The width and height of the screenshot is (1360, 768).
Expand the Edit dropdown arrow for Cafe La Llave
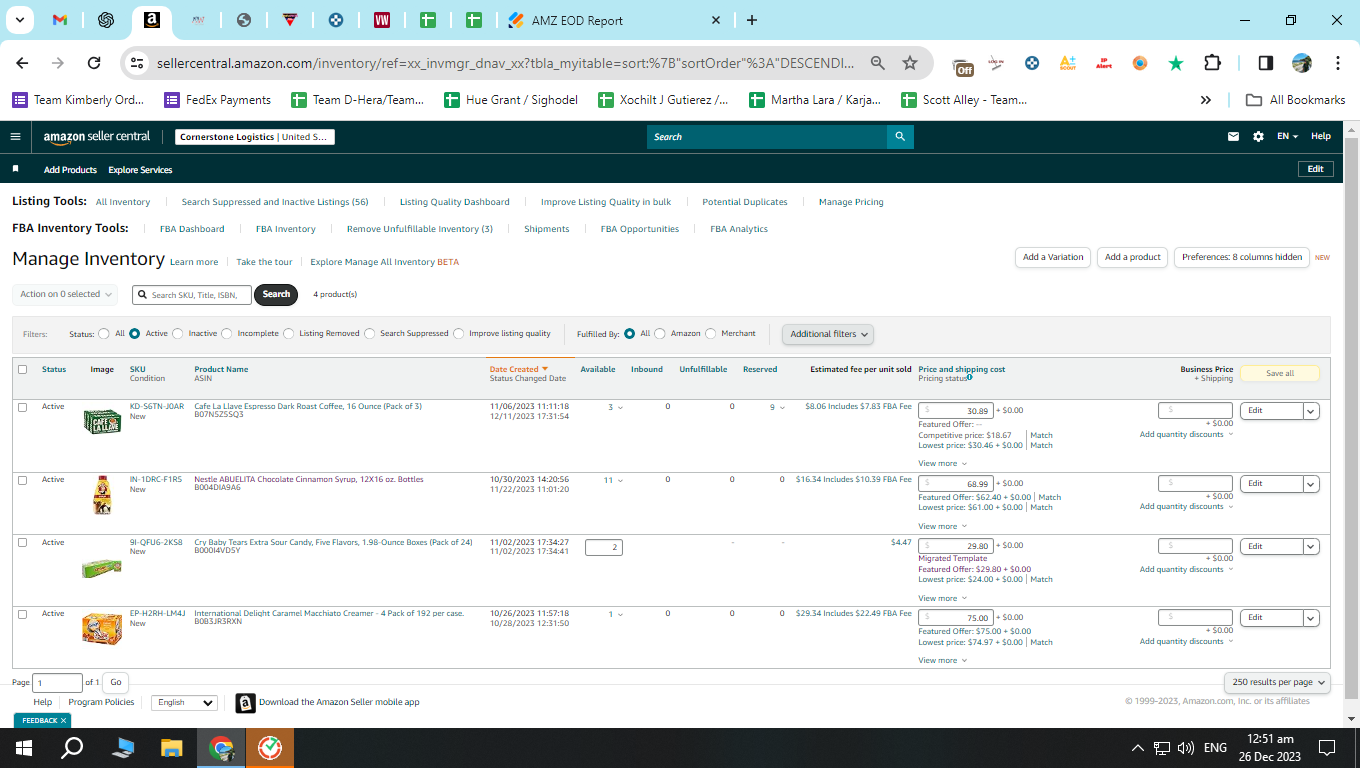coord(1311,411)
